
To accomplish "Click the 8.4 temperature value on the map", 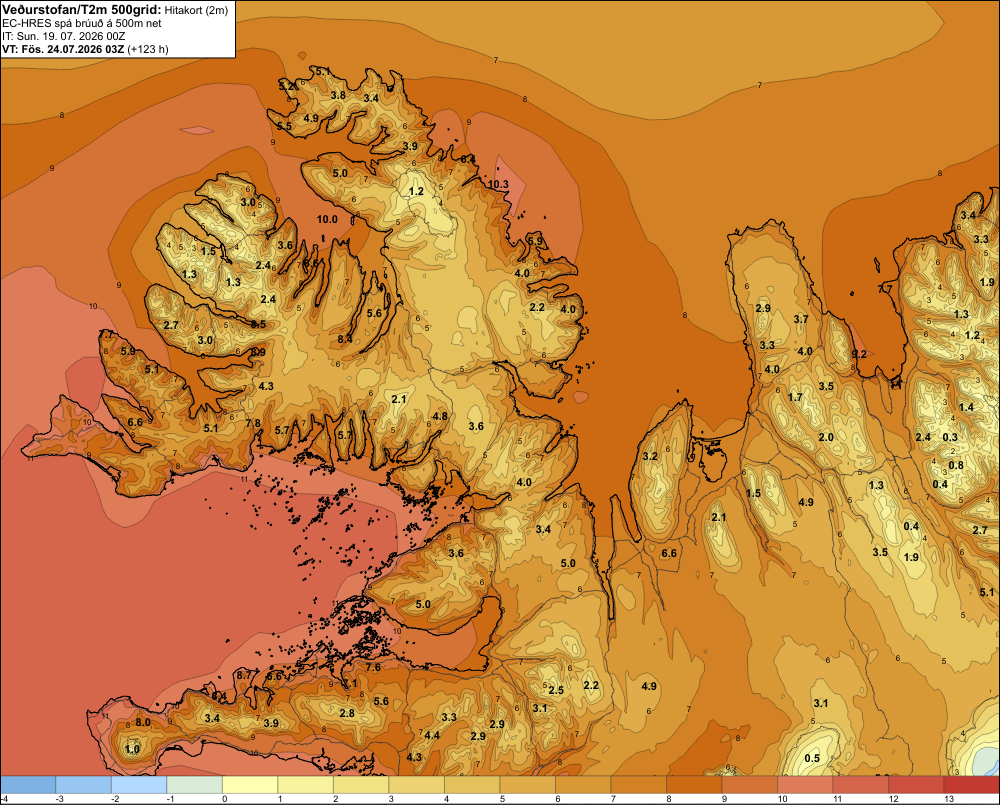I will pyautogui.click(x=345, y=339).
